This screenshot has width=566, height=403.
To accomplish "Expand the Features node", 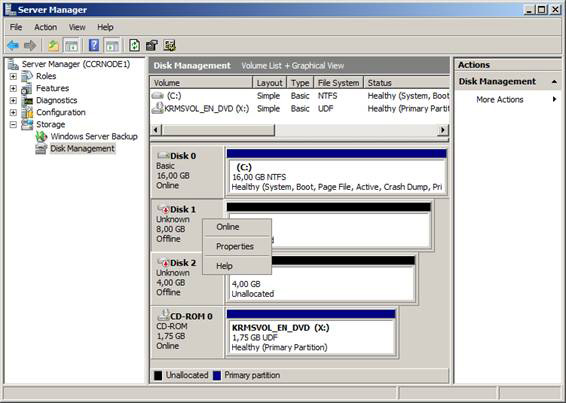I will pos(13,88).
